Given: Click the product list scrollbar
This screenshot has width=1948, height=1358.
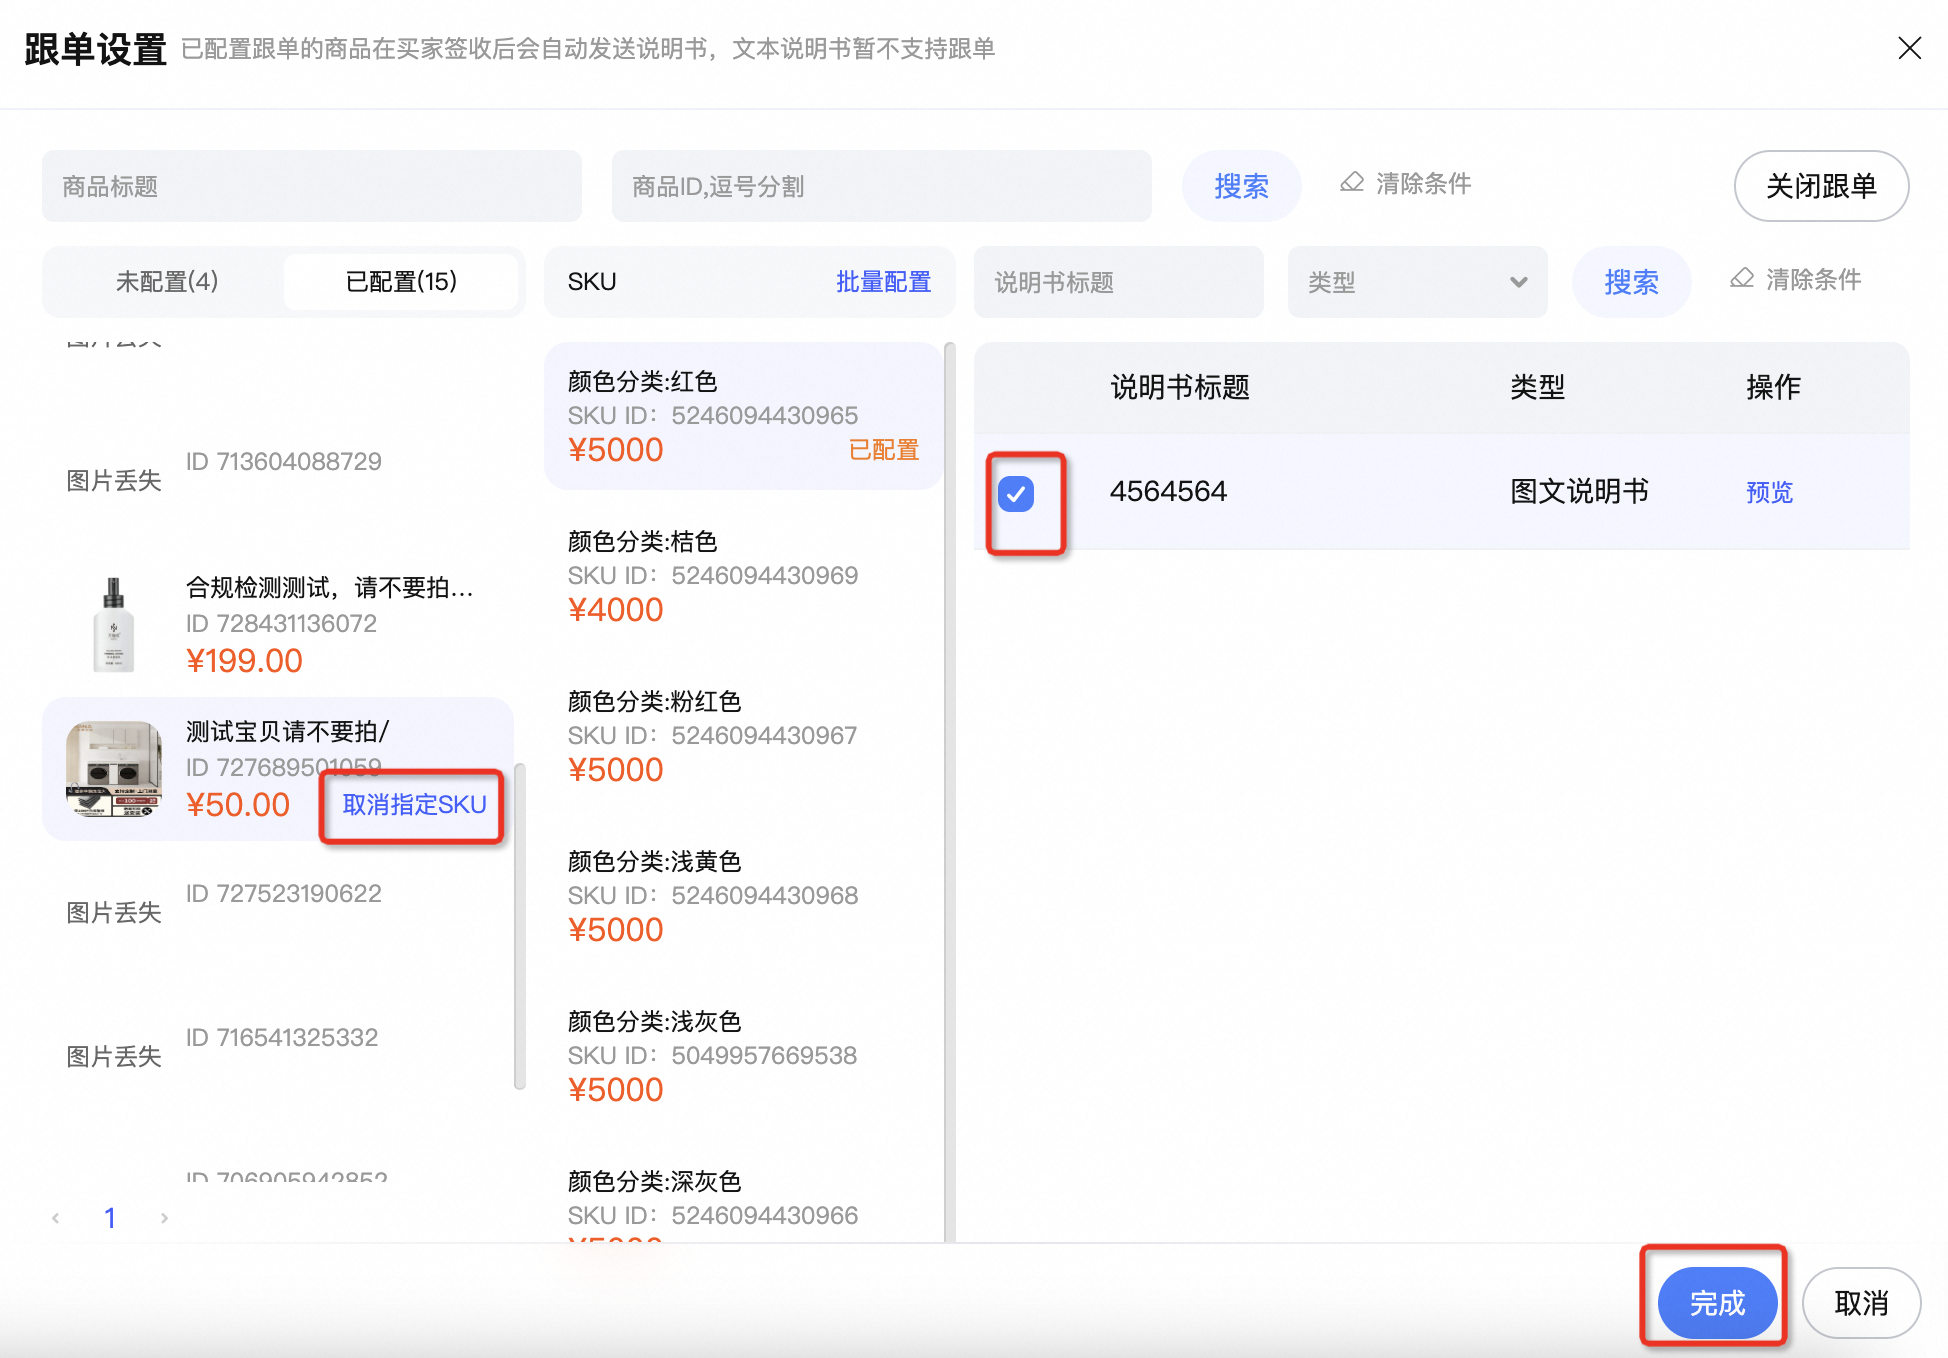Looking at the screenshot, I should (x=520, y=926).
